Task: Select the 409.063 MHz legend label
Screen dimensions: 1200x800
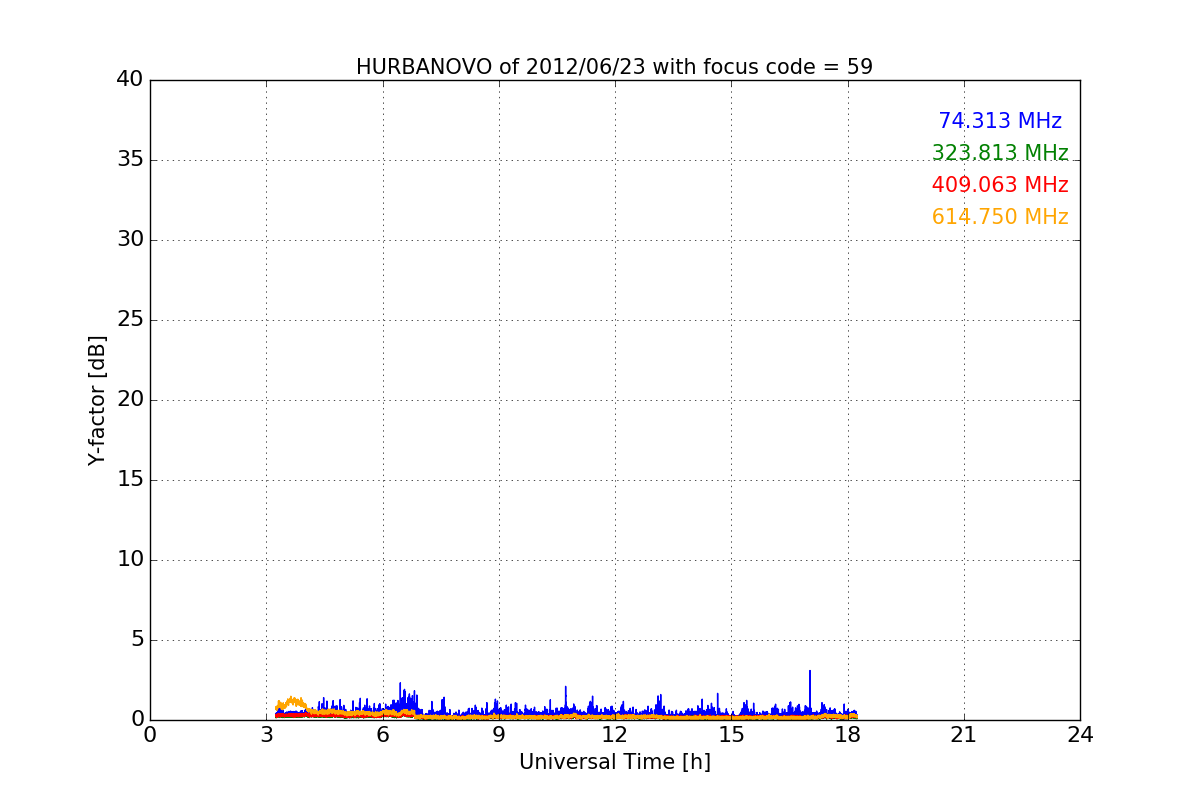Action: (x=1000, y=185)
